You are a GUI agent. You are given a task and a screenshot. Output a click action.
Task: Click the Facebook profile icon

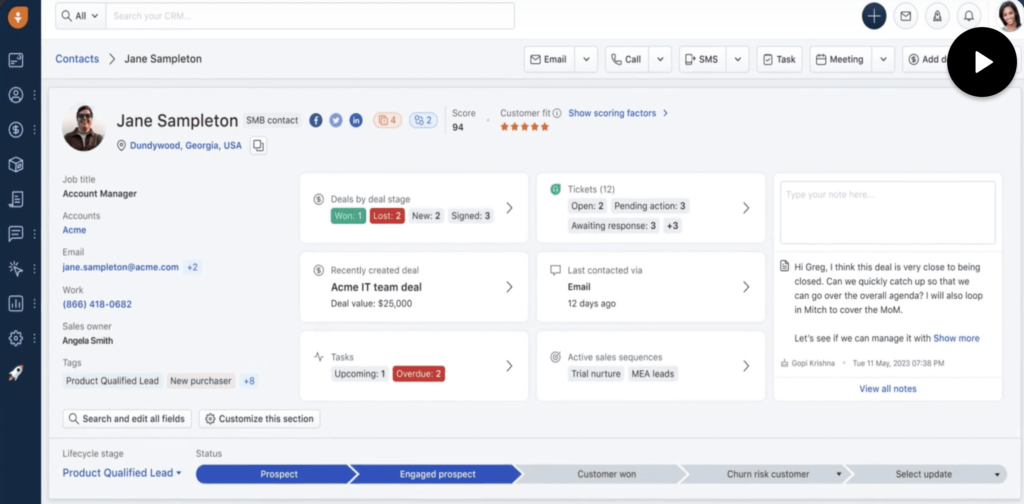click(316, 120)
